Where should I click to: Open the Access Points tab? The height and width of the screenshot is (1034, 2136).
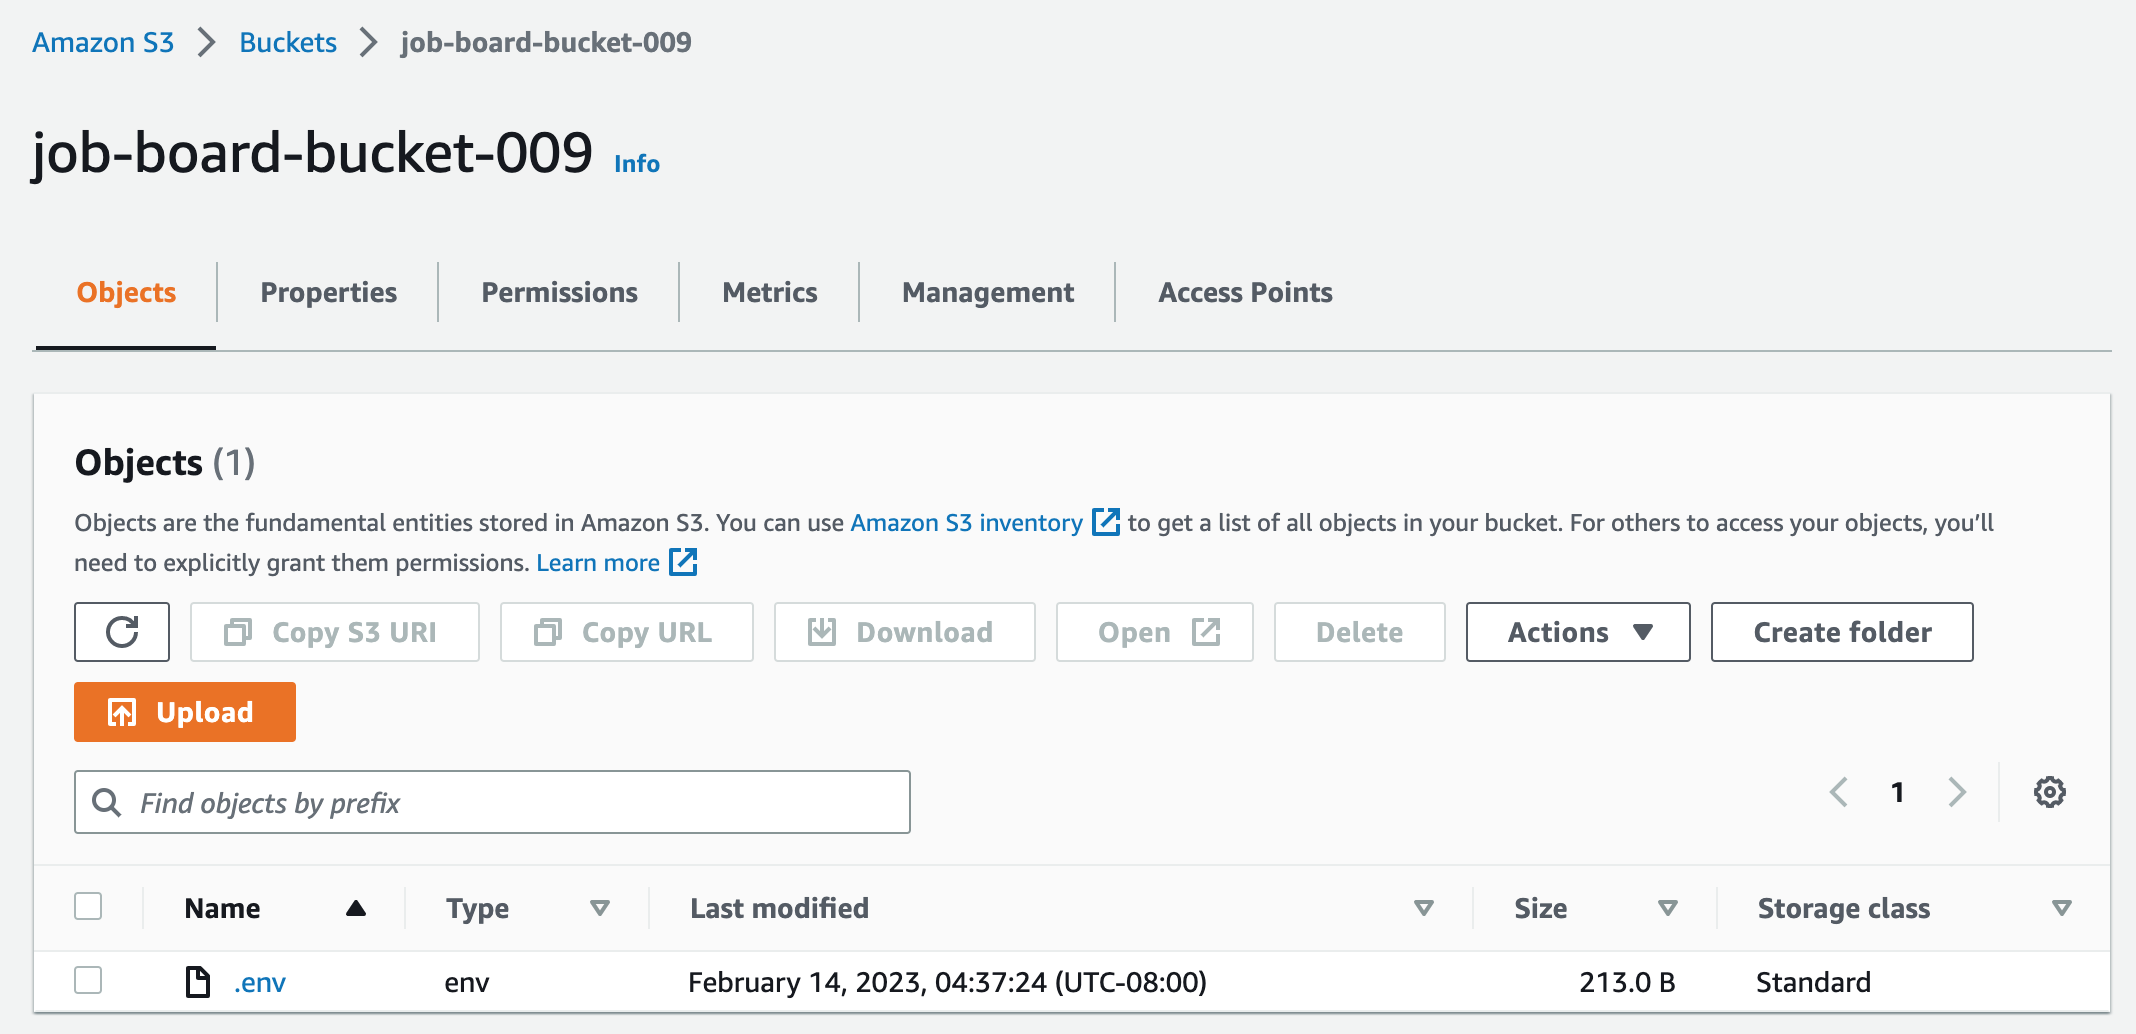click(x=1245, y=292)
